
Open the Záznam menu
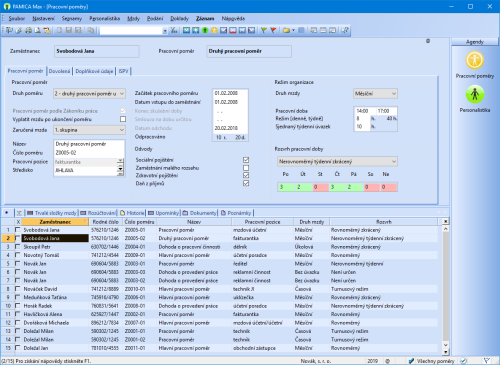pyautogui.click(x=205, y=18)
